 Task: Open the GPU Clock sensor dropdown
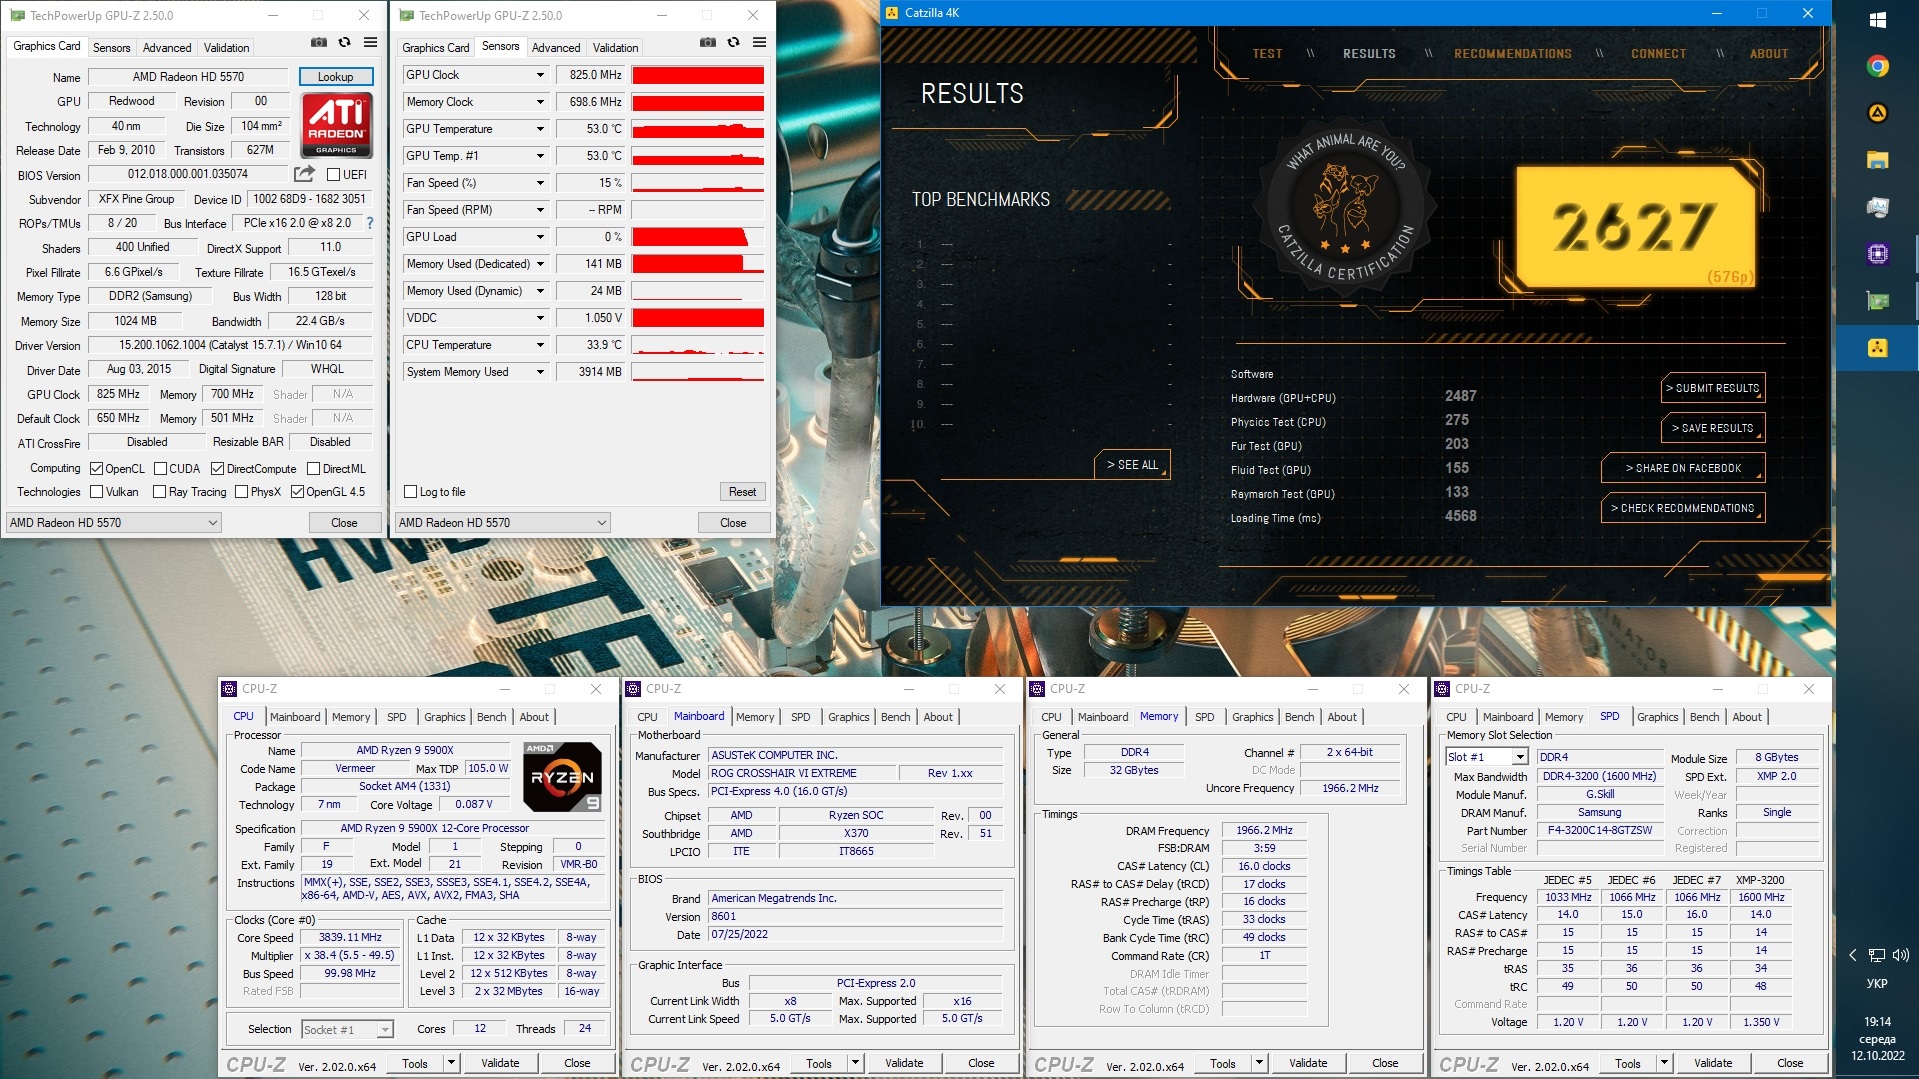[x=540, y=75]
